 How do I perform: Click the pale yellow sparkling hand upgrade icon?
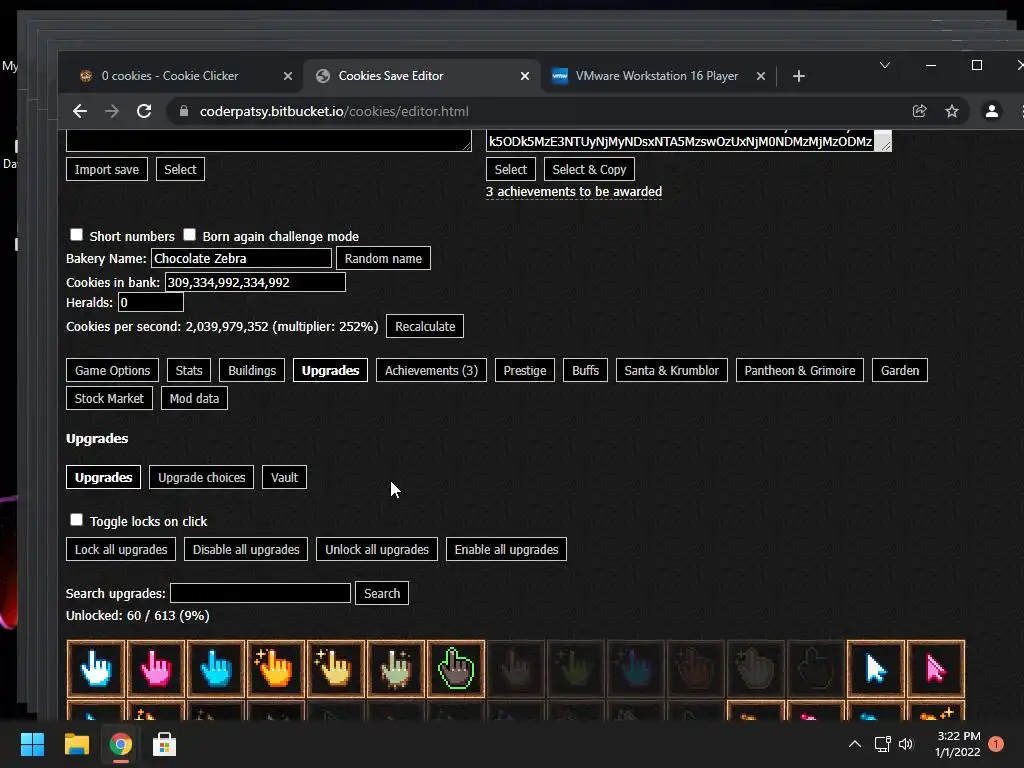point(336,669)
